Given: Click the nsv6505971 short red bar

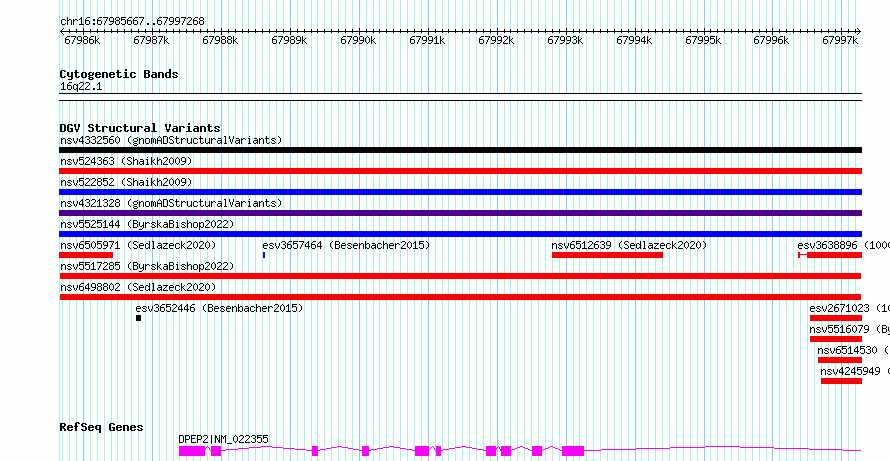Looking at the screenshot, I should pos(86,255).
